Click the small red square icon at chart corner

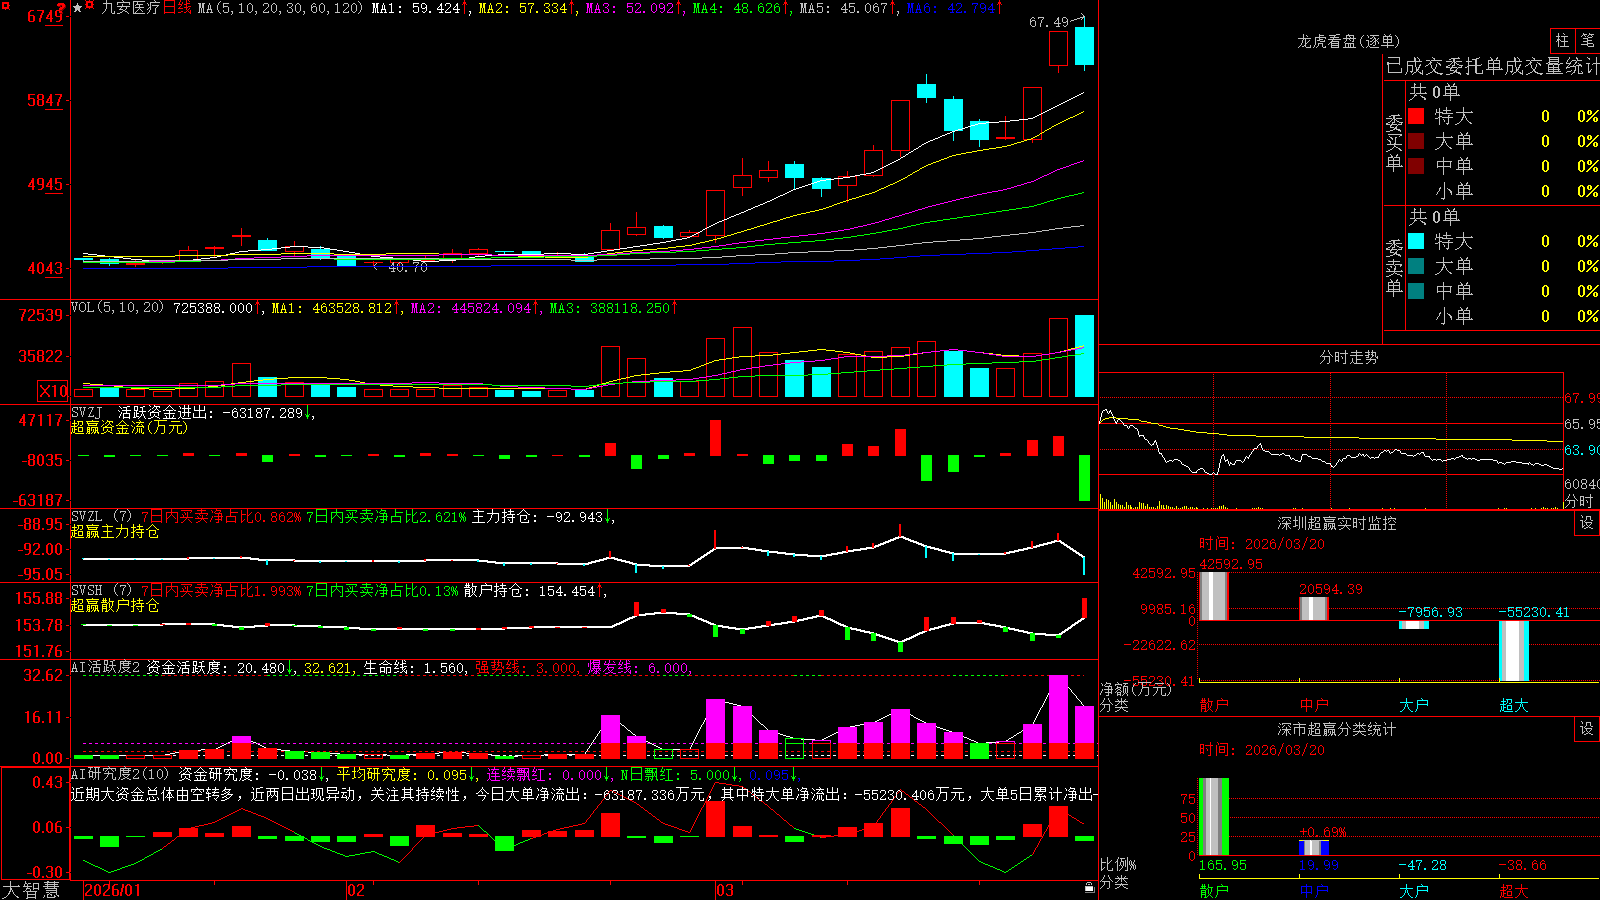tap(5, 5)
